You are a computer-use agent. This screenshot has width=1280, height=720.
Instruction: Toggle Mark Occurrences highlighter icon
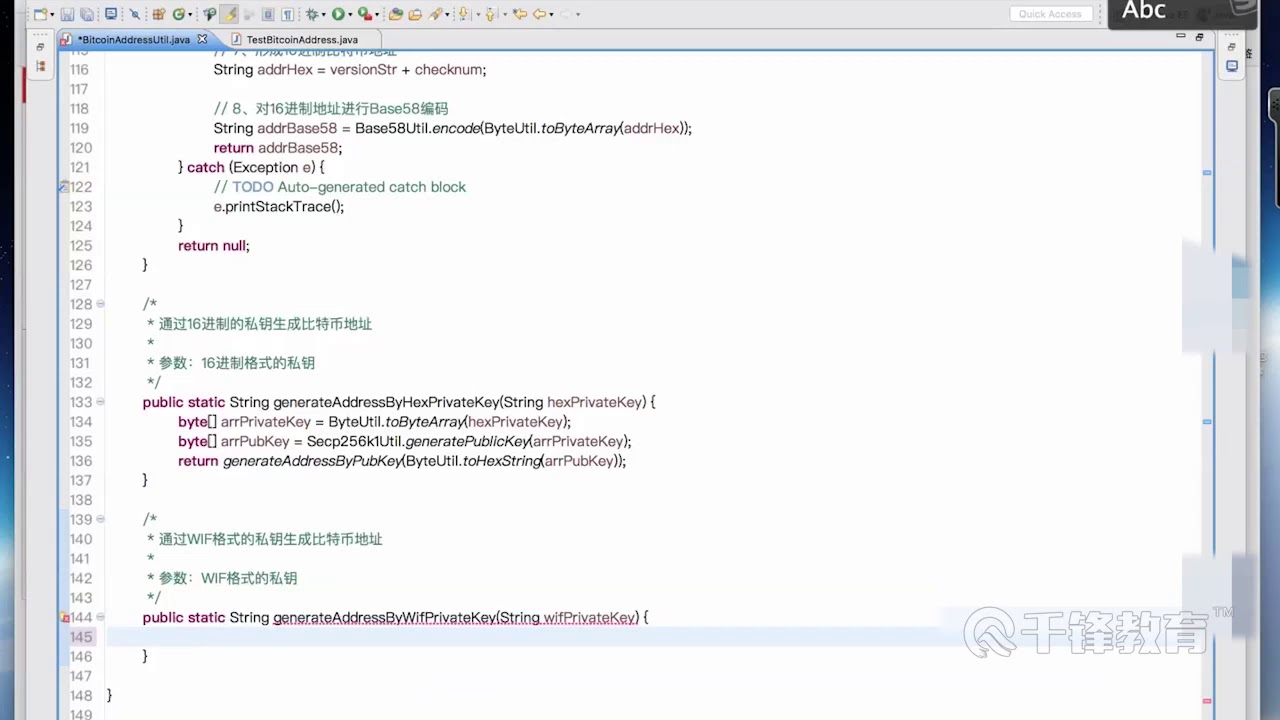pos(230,14)
